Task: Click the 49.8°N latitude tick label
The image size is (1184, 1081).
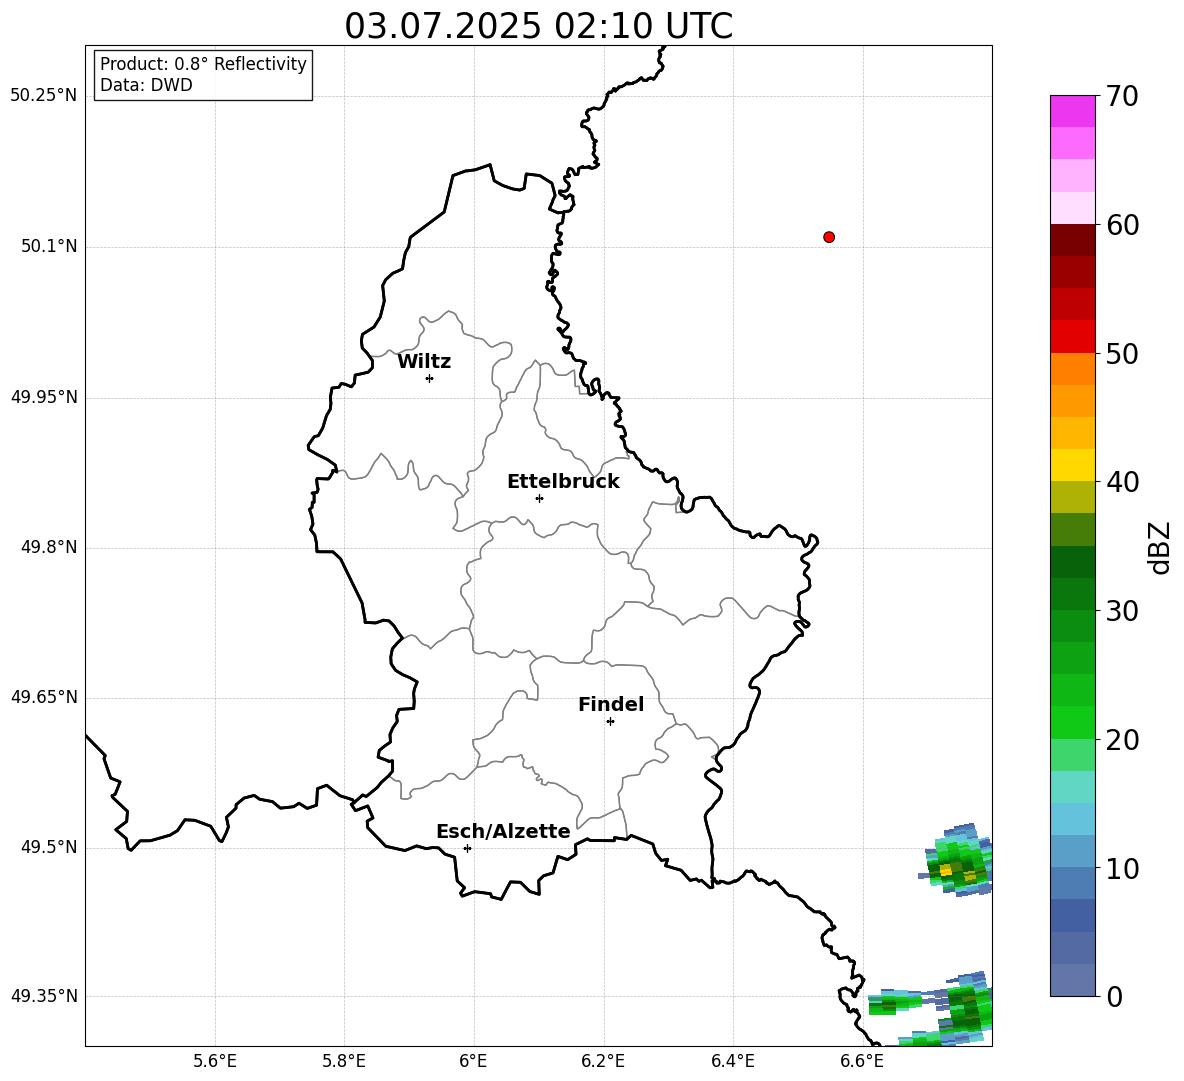Action: [48, 547]
